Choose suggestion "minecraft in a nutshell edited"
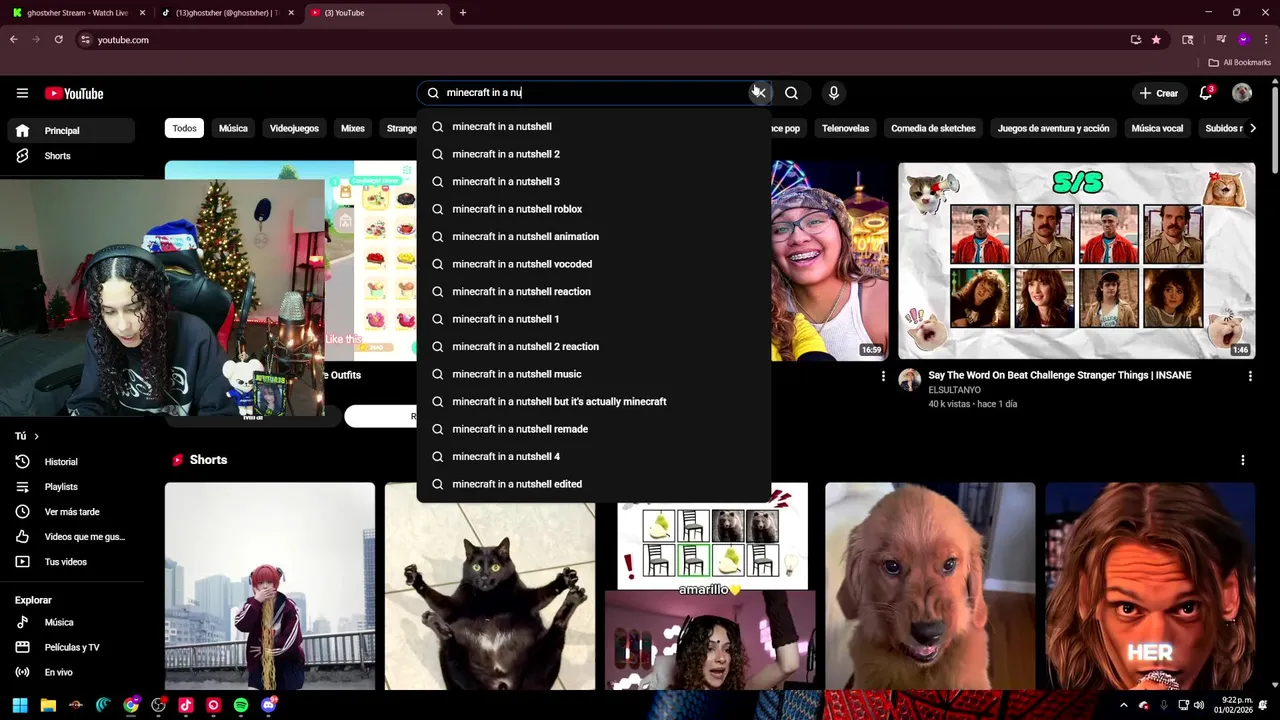 [594, 484]
